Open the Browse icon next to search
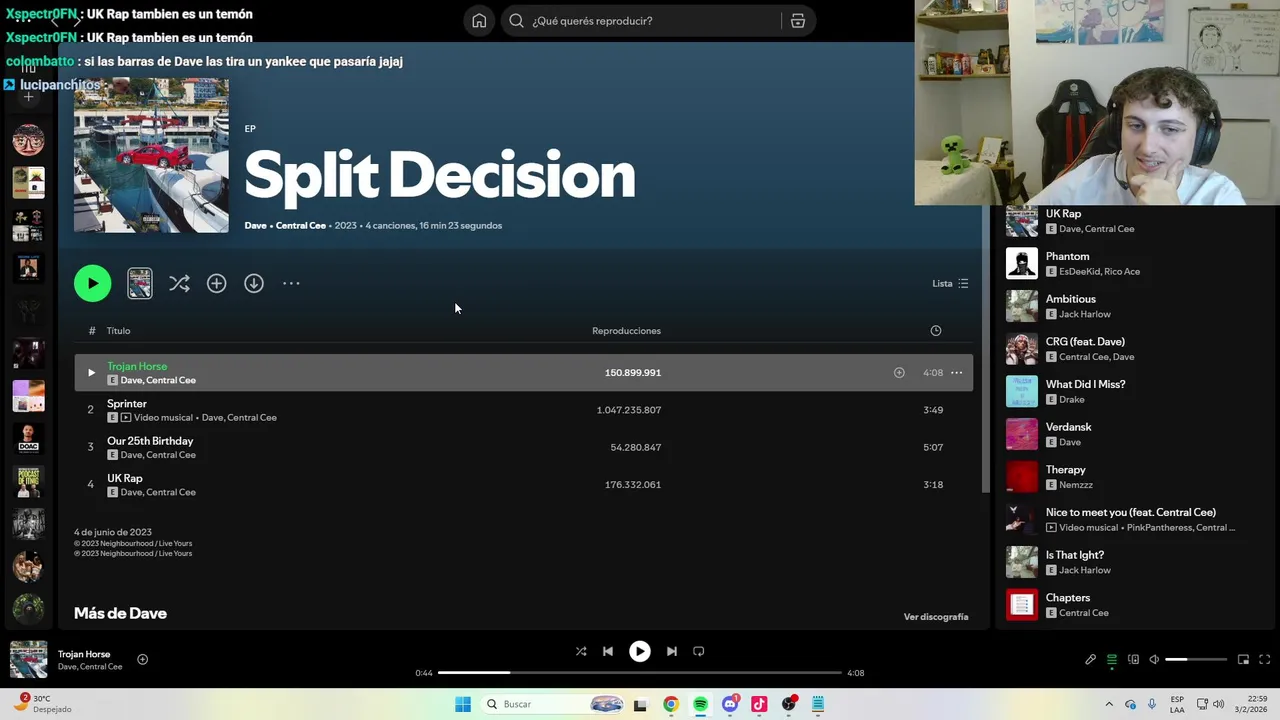Viewport: 1280px width, 720px height. (x=797, y=21)
